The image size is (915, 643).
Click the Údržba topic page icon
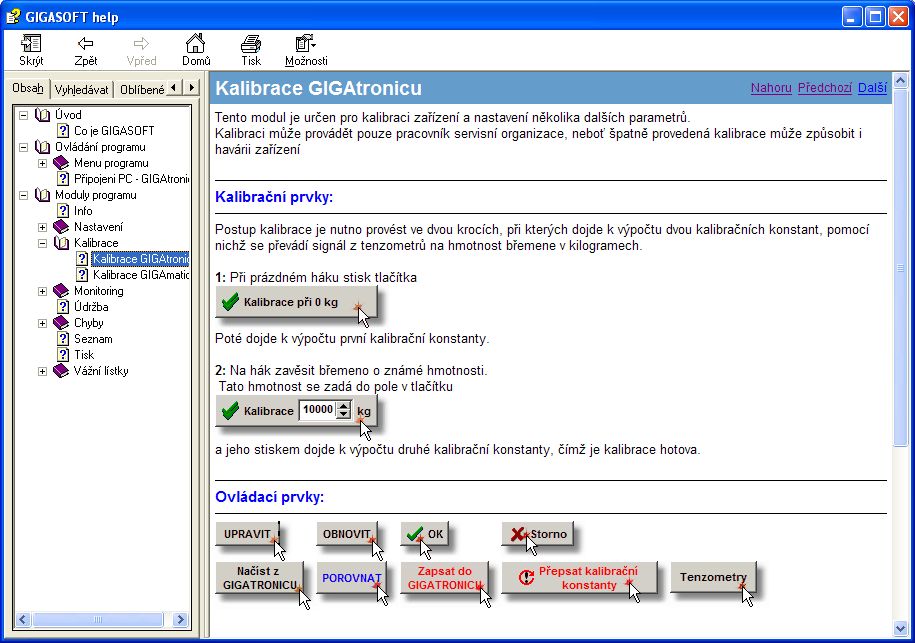[62, 307]
